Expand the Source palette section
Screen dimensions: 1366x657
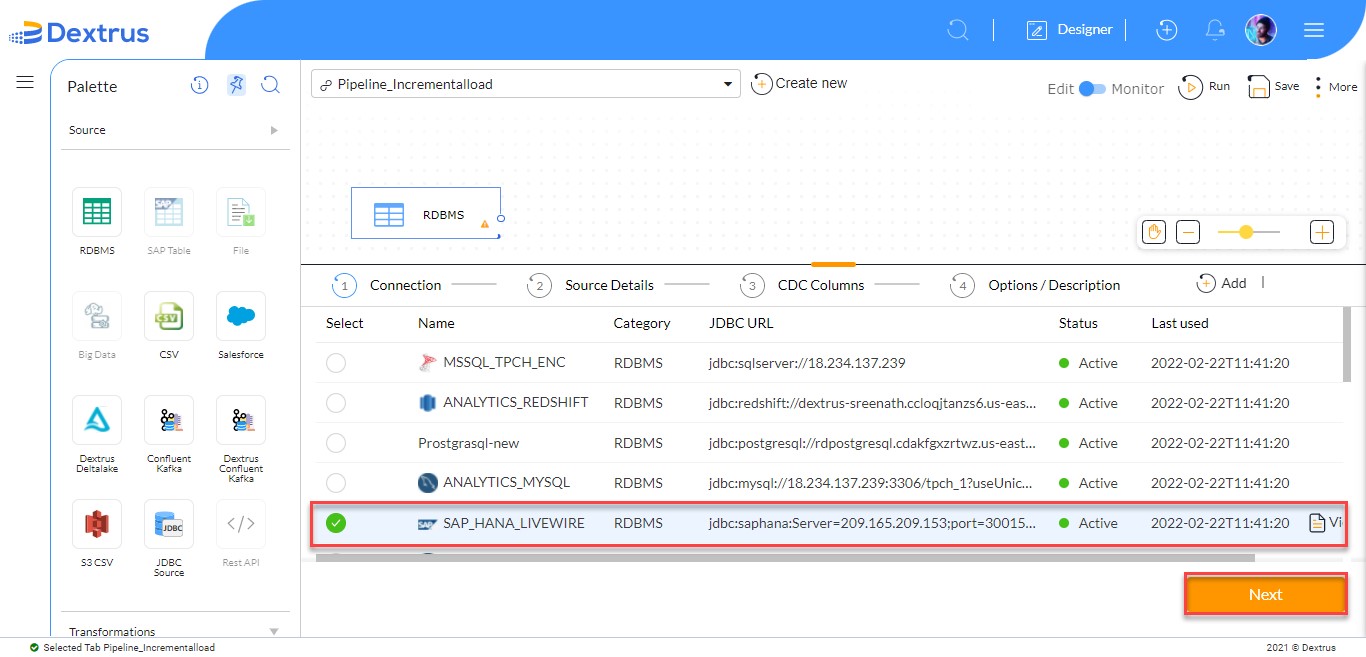coord(175,130)
